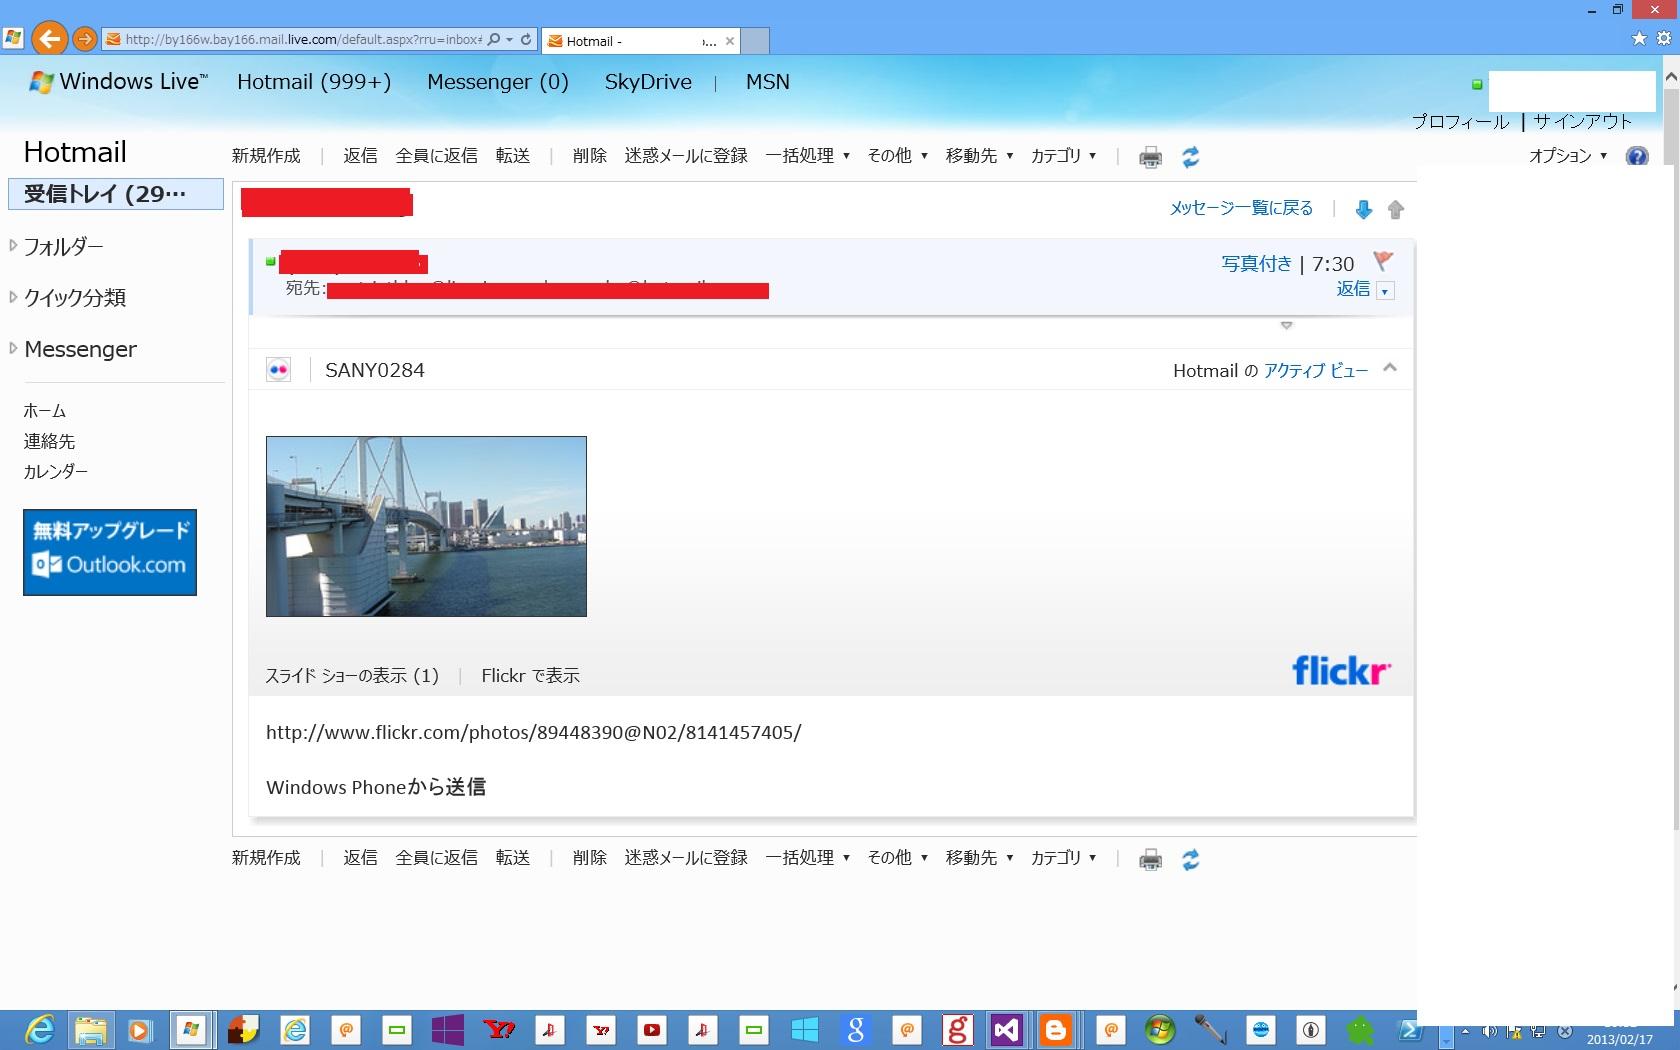Click the flickr logo in photo panel
The image size is (1680, 1050).
1341,670
